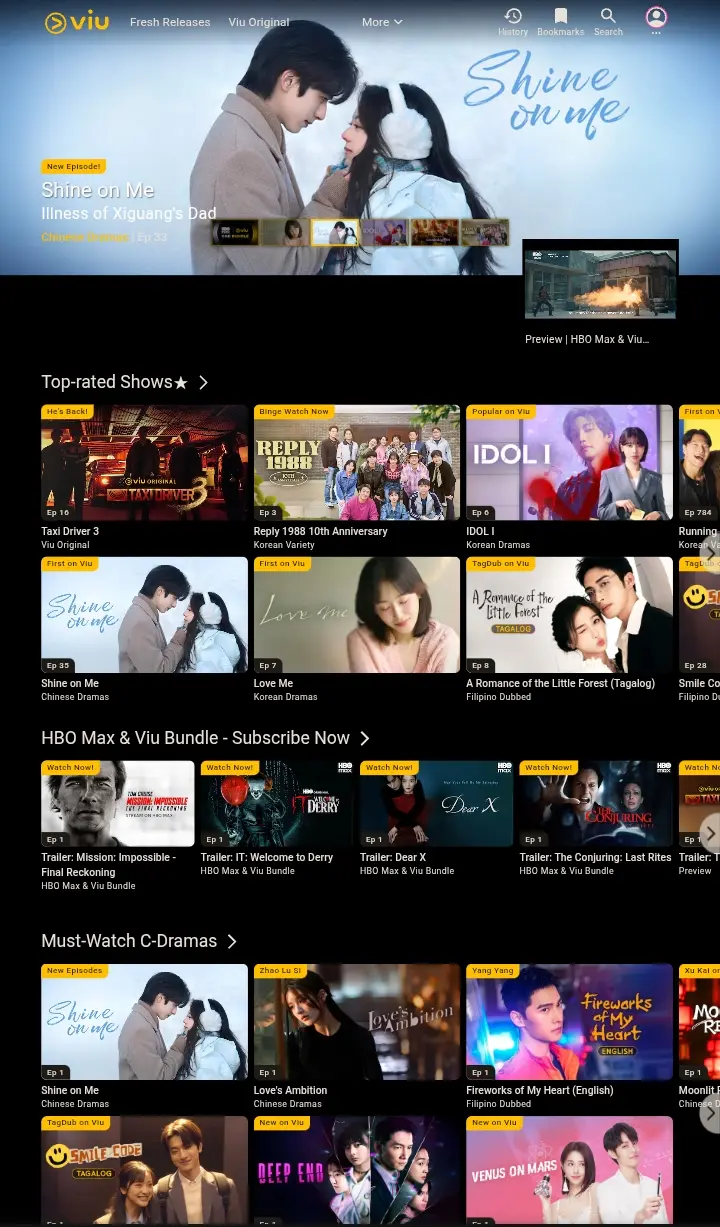Open HBO Max & Viu Bundle heading
Image resolution: width=720 pixels, height=1227 pixels.
(195, 738)
